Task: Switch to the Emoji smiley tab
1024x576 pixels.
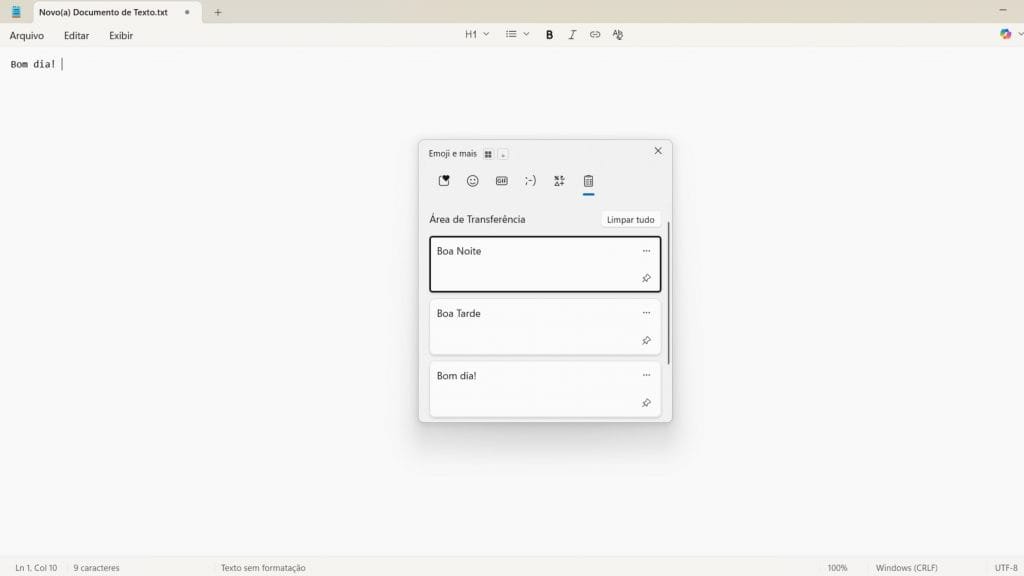Action: 473,181
